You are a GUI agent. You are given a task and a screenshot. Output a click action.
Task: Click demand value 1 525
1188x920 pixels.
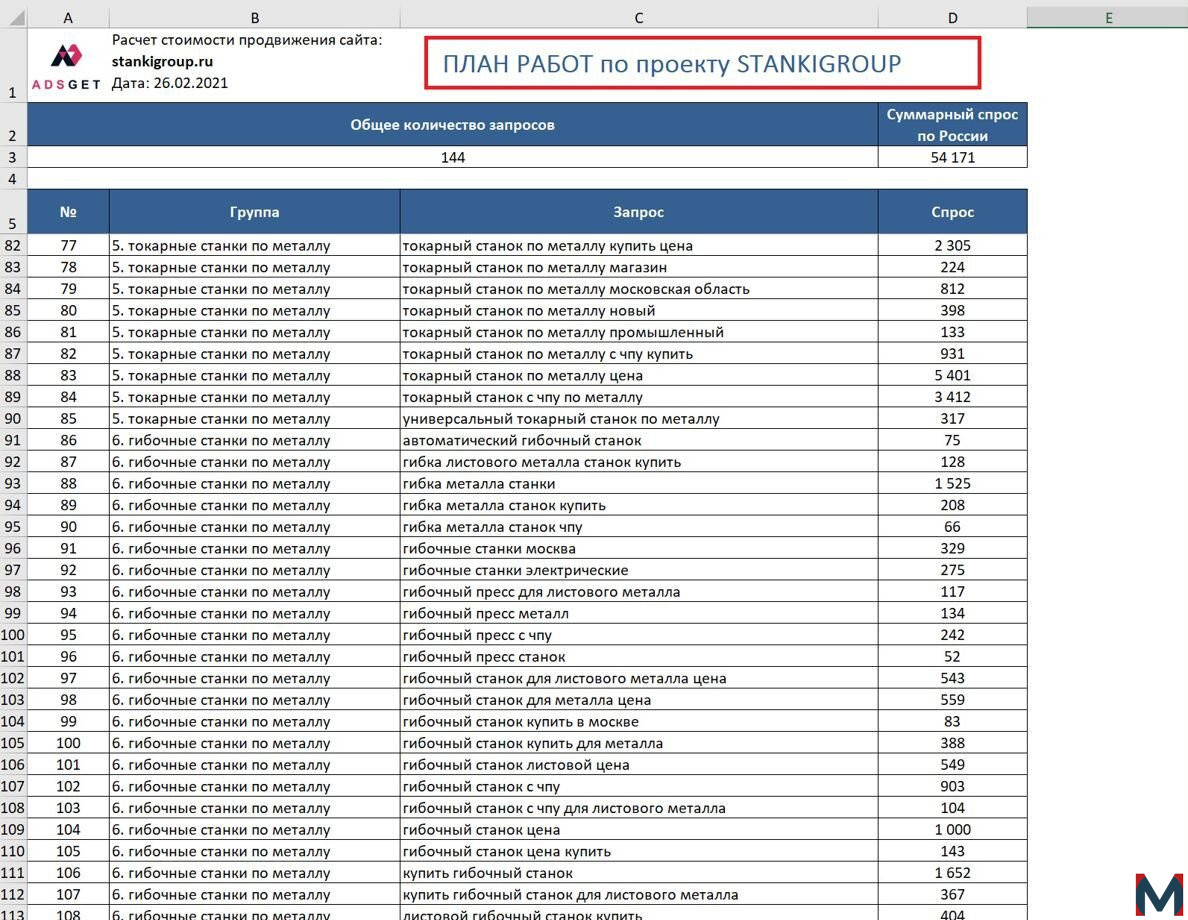coord(952,483)
